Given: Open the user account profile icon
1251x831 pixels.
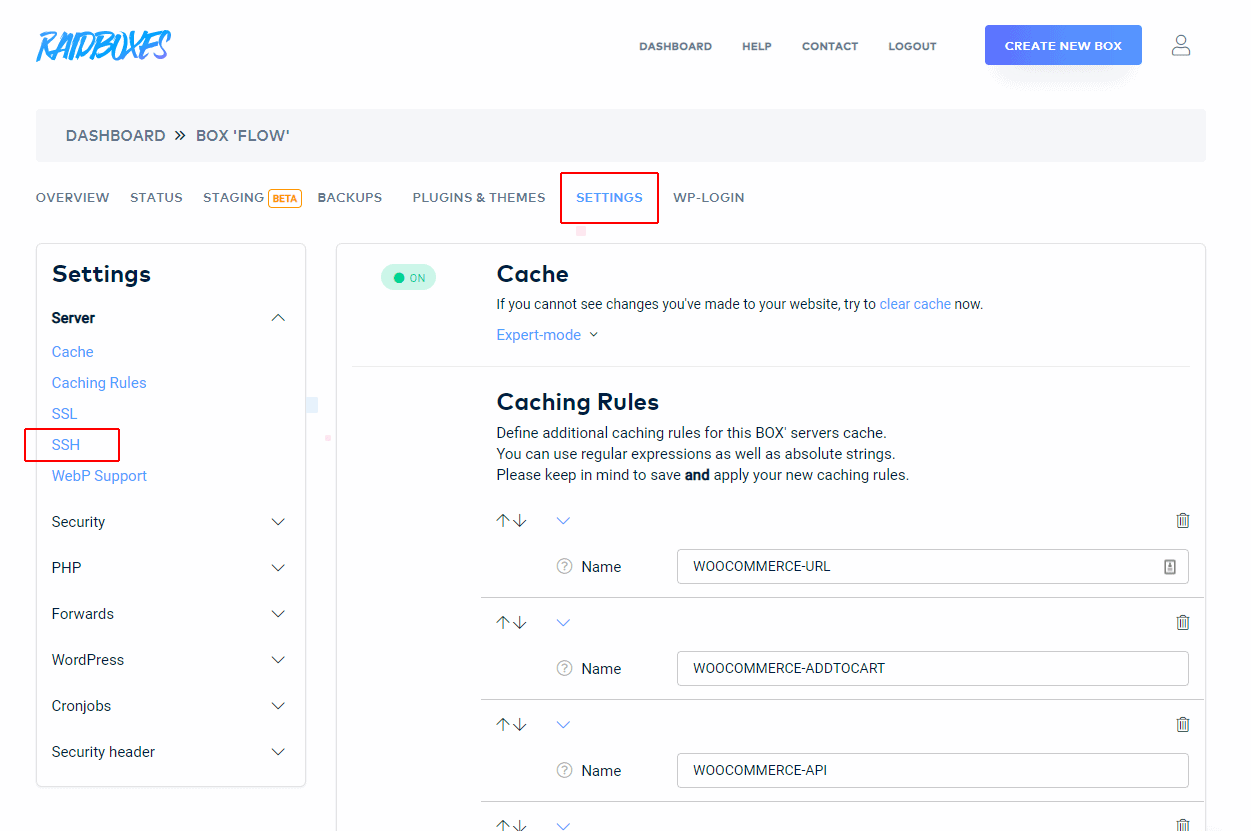Looking at the screenshot, I should tap(1181, 45).
